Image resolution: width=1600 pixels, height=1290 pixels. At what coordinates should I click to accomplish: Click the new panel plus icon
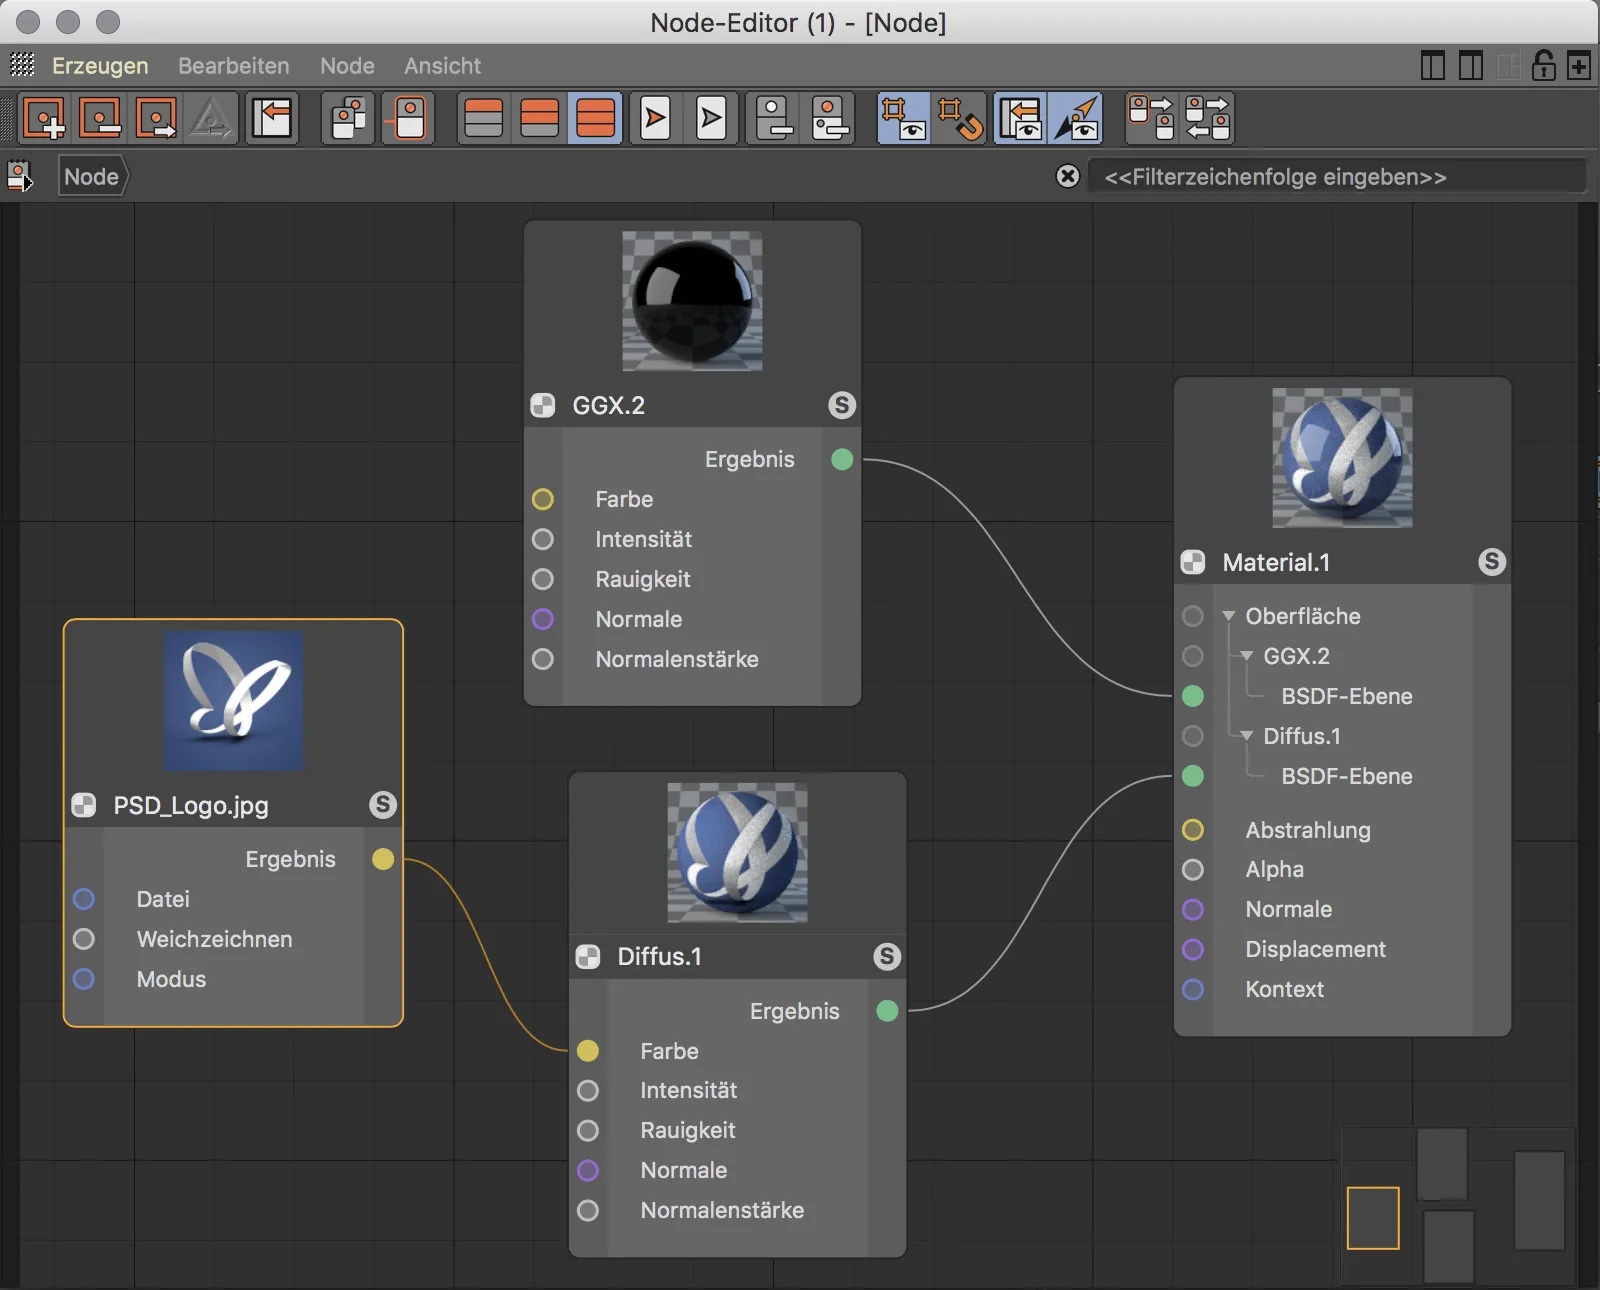[x=1579, y=66]
